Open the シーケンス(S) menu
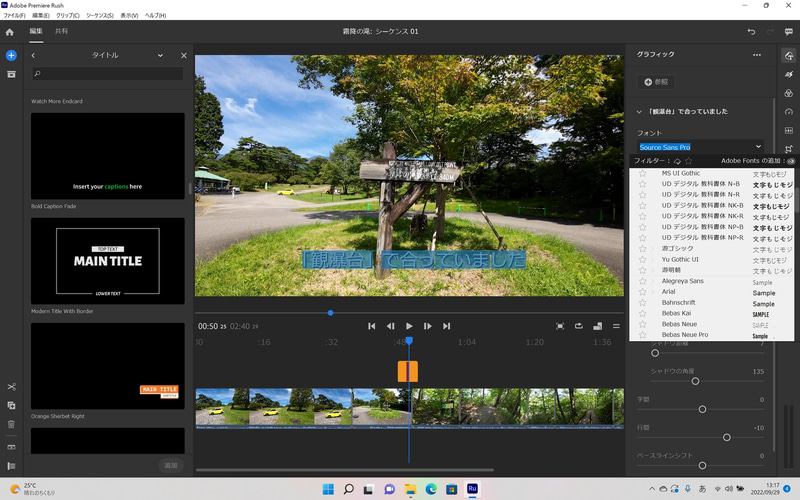Screen dimensions: 800x500 99,16
